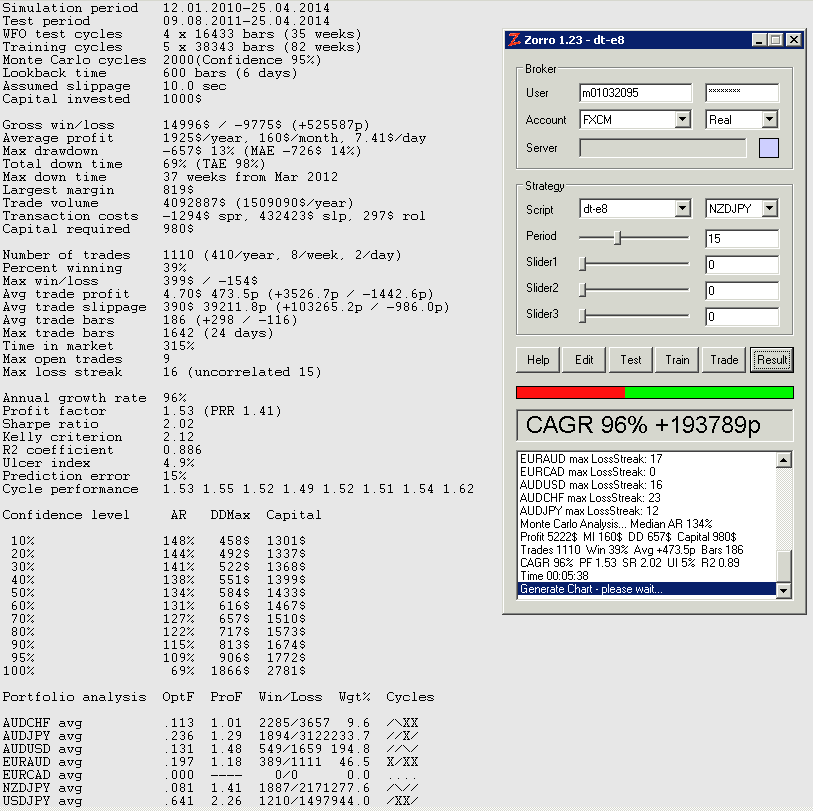Select 'Generate Chart - please wait...' log line
The height and width of the screenshot is (811, 813).
pyautogui.click(x=646, y=589)
